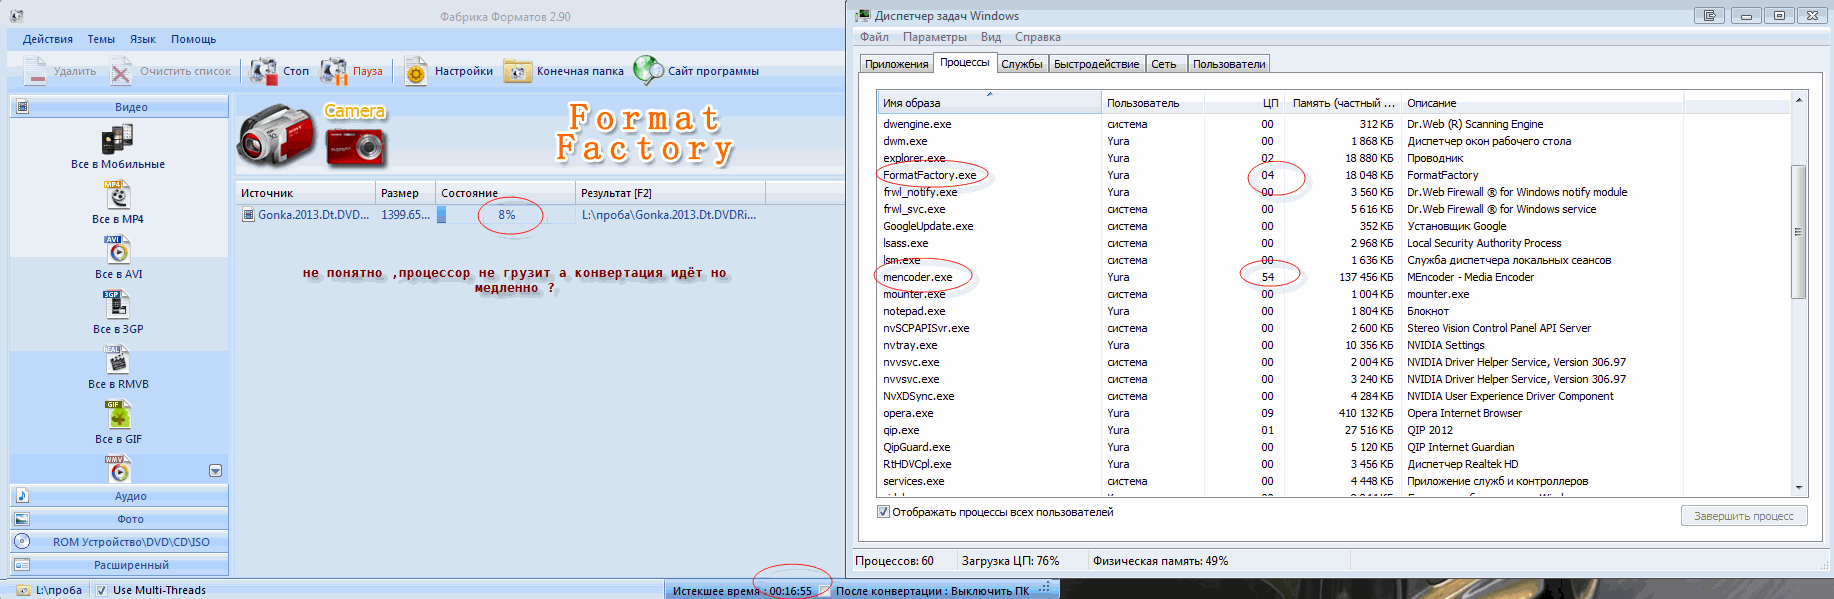The height and width of the screenshot is (599, 1834).
Task: Open the Помощь menu
Action: click(193, 39)
